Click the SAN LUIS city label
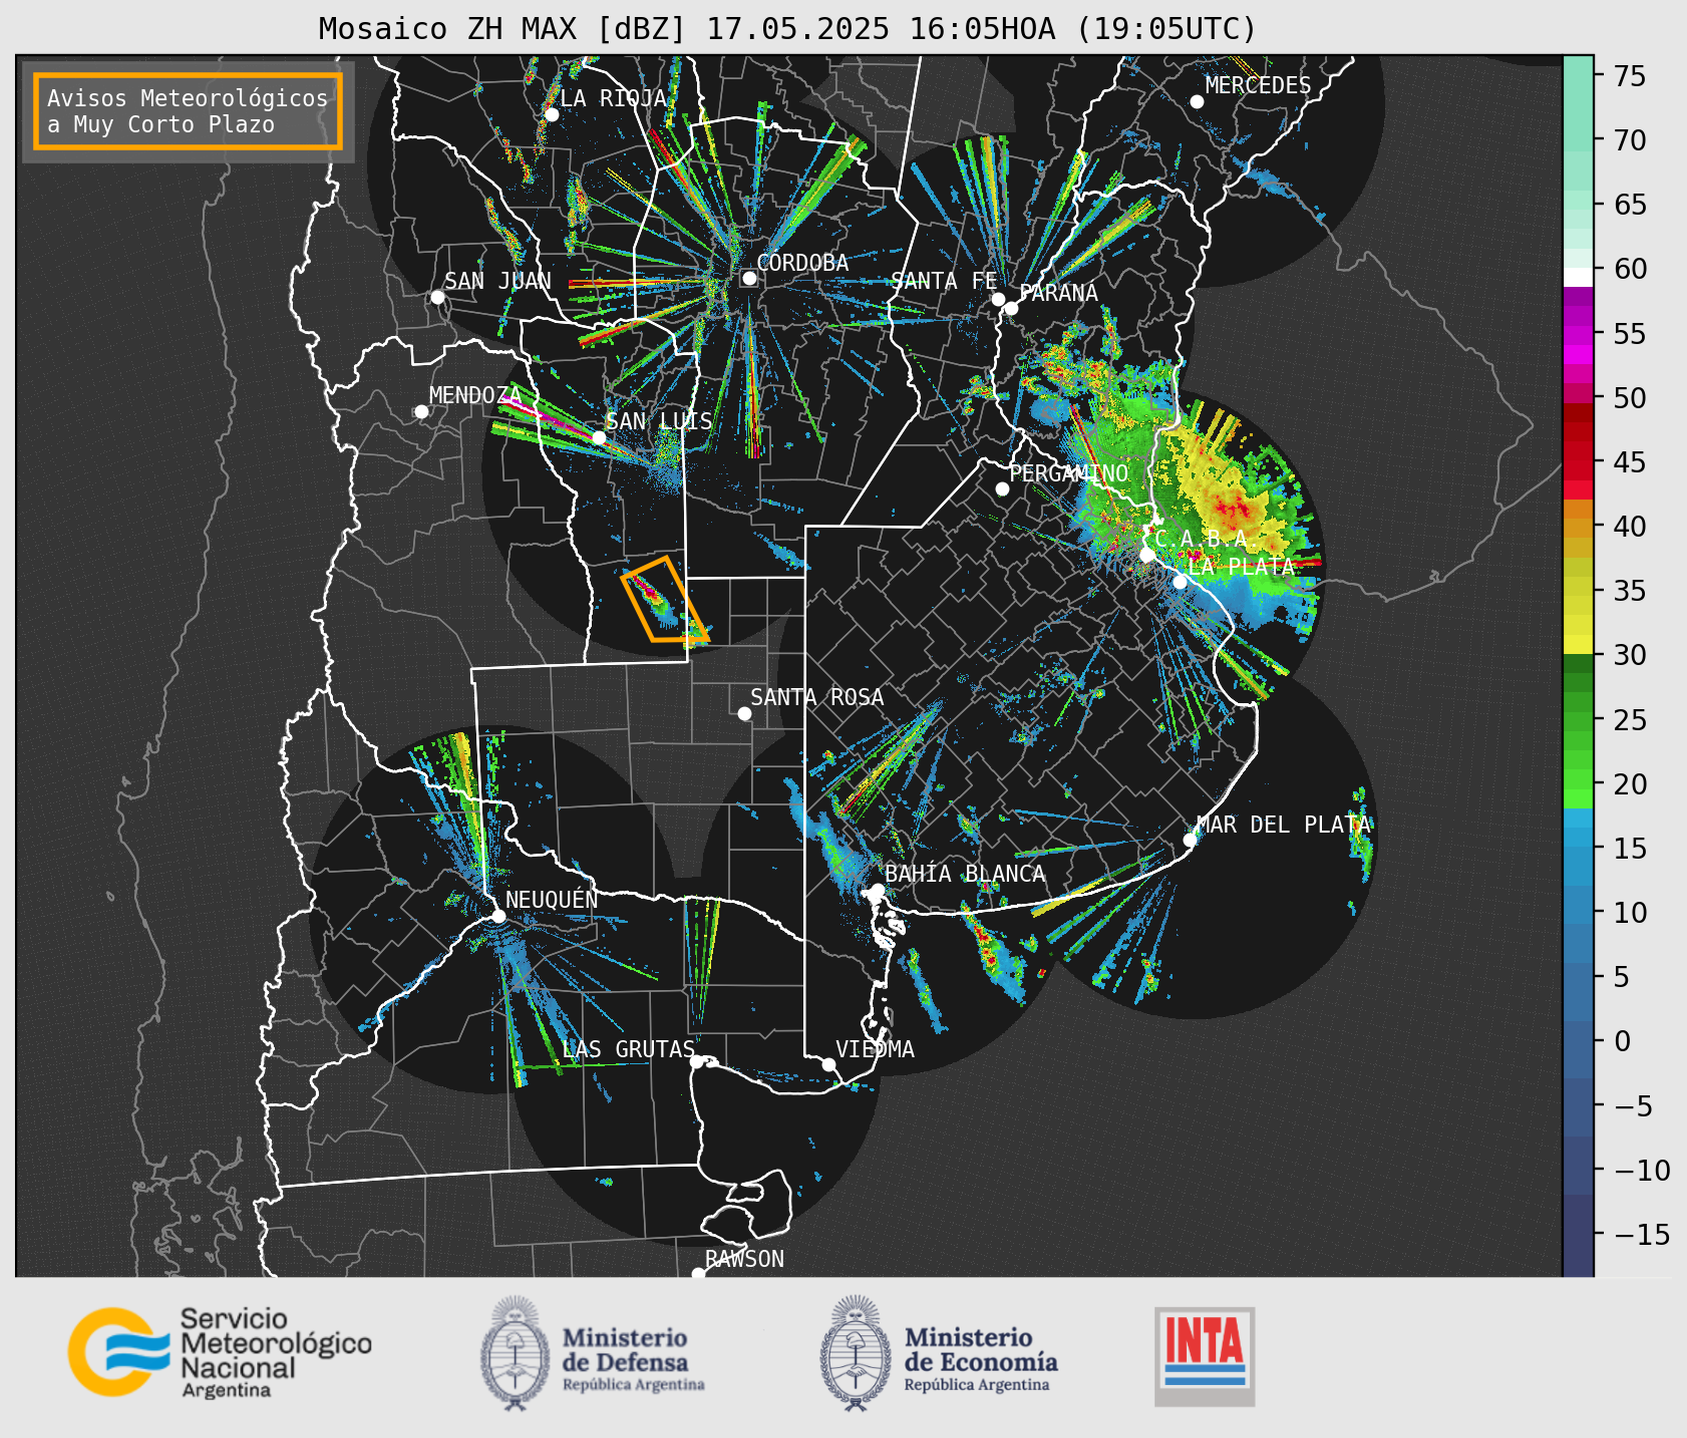 659,421
